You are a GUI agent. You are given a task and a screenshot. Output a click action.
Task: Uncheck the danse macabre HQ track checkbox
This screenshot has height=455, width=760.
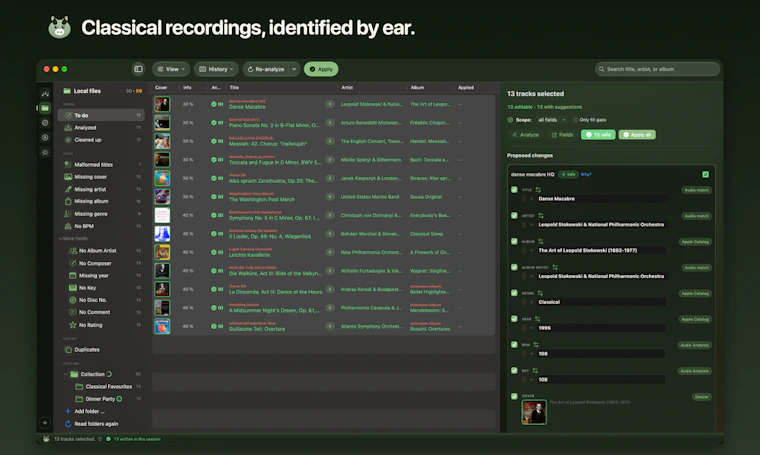[x=705, y=174]
